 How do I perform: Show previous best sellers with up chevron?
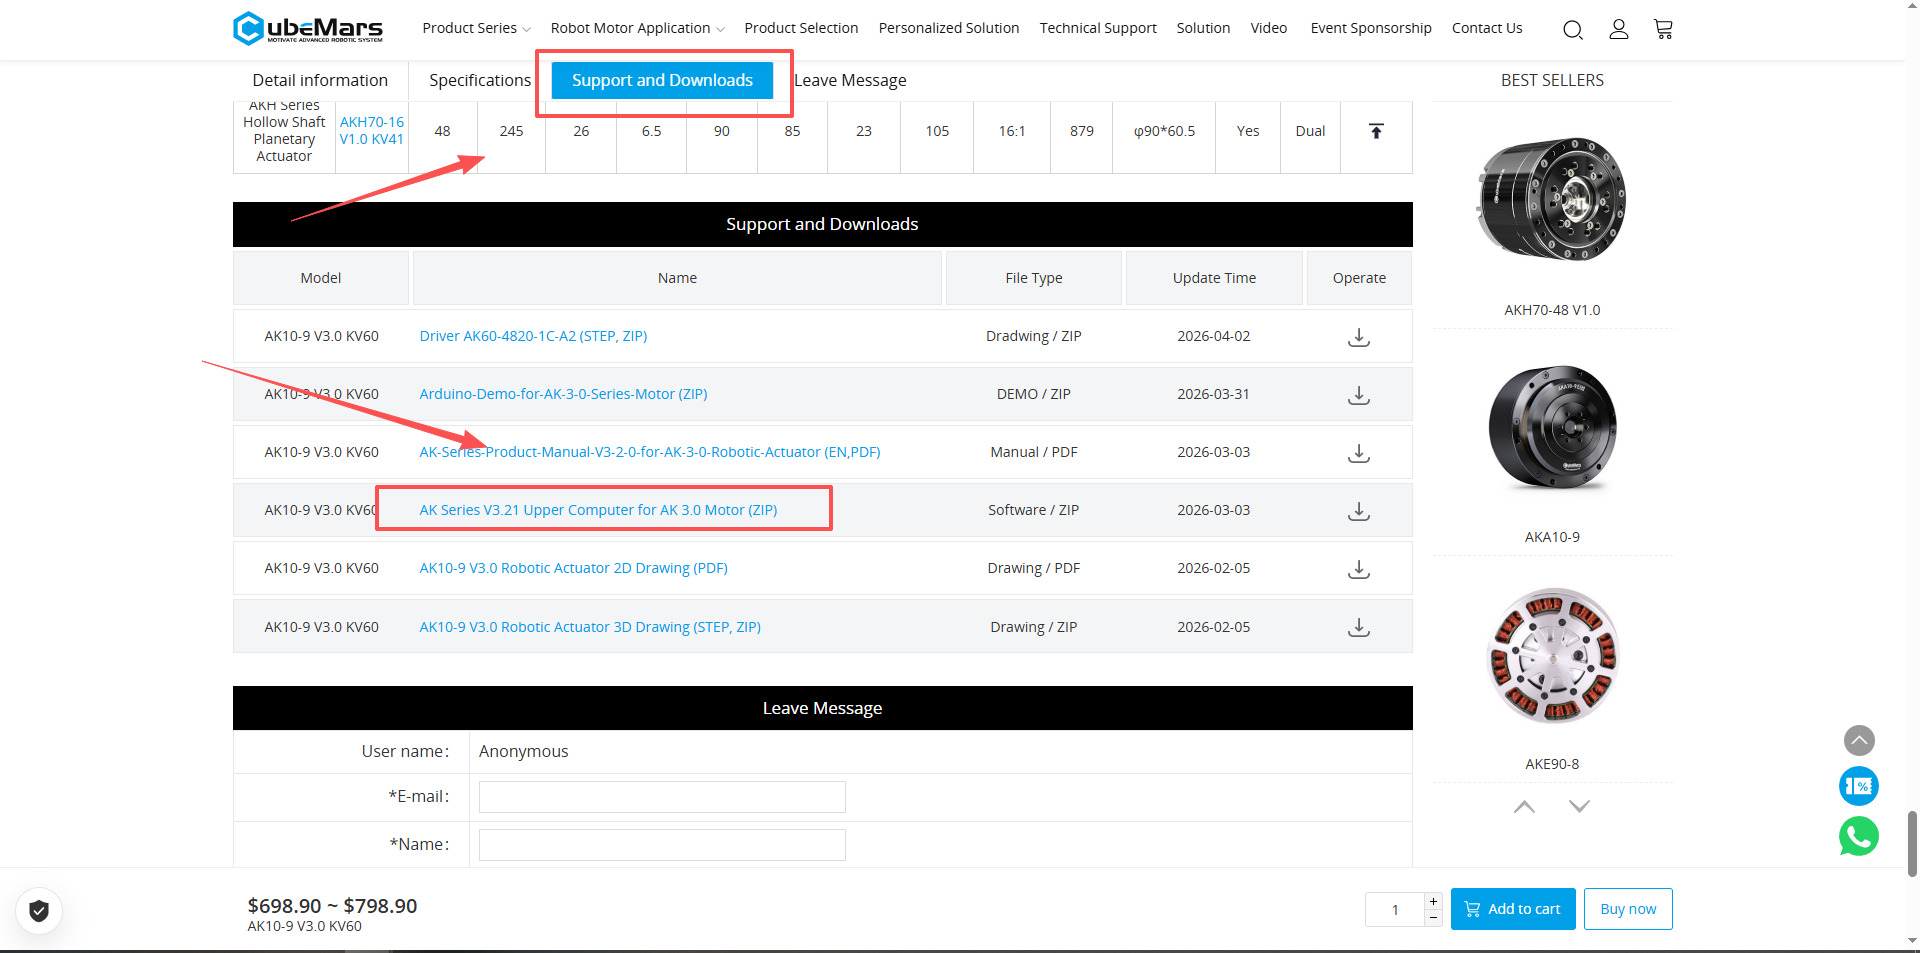(1524, 806)
